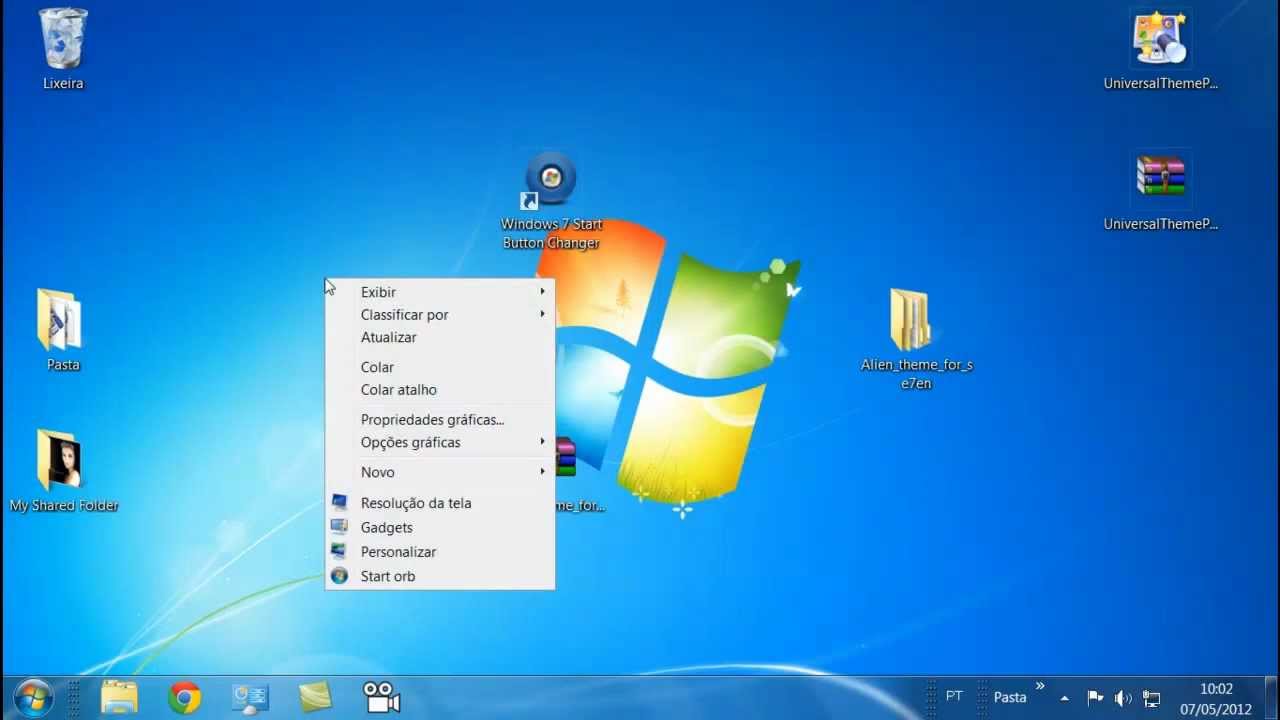
Task: Select the Alien_theme_for_se7en folder icon
Action: pos(909,320)
